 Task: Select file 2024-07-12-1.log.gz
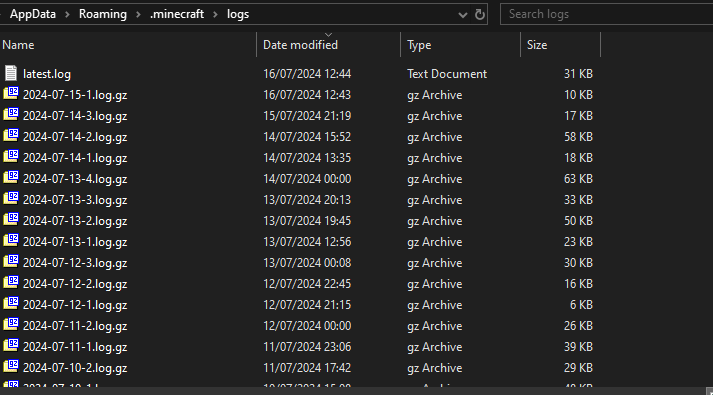(x=75, y=305)
